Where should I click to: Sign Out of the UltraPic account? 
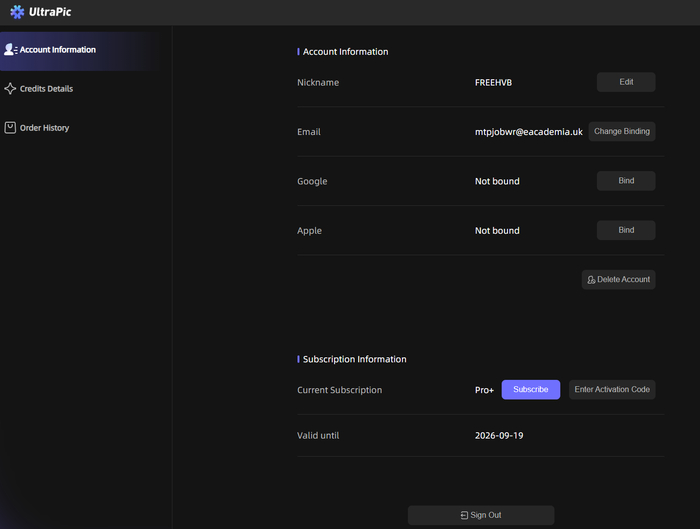coord(481,515)
